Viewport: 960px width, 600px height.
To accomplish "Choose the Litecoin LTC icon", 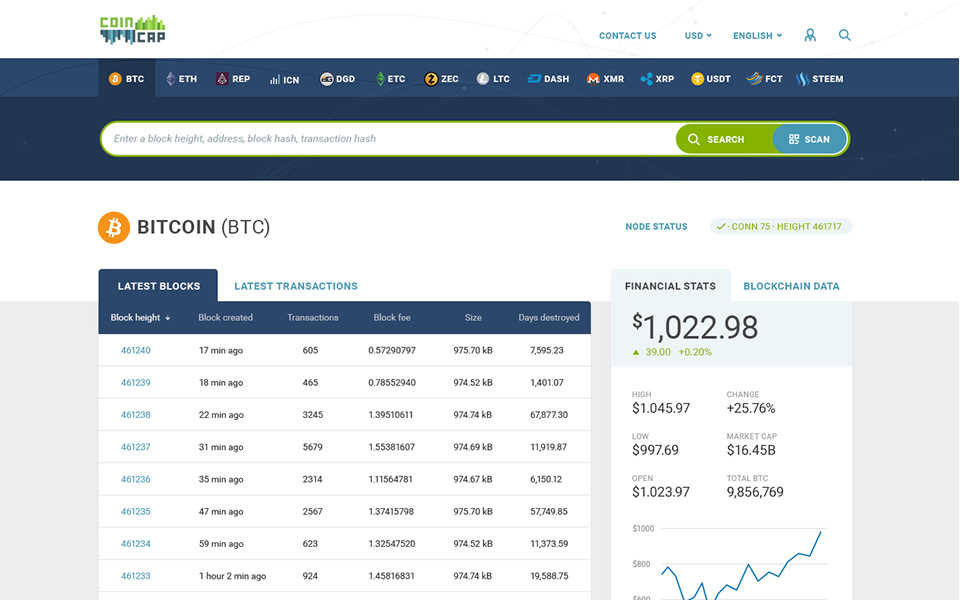I will (483, 79).
